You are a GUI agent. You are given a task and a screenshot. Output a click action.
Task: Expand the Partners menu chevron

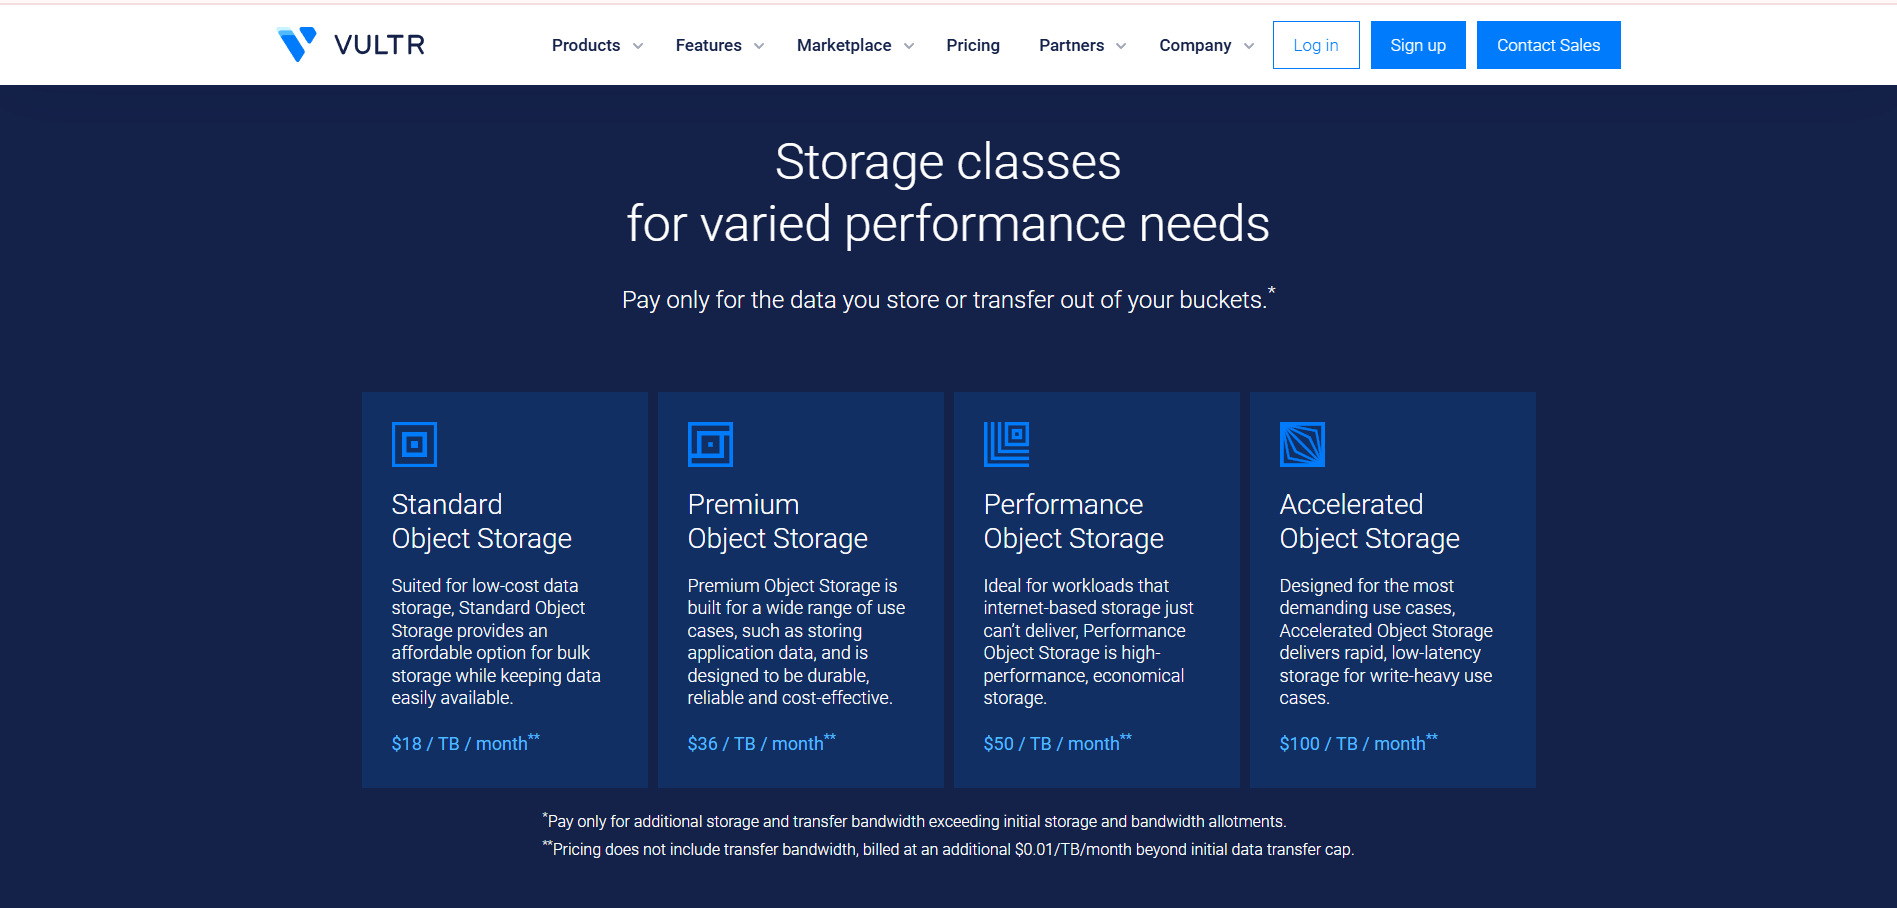1121,46
